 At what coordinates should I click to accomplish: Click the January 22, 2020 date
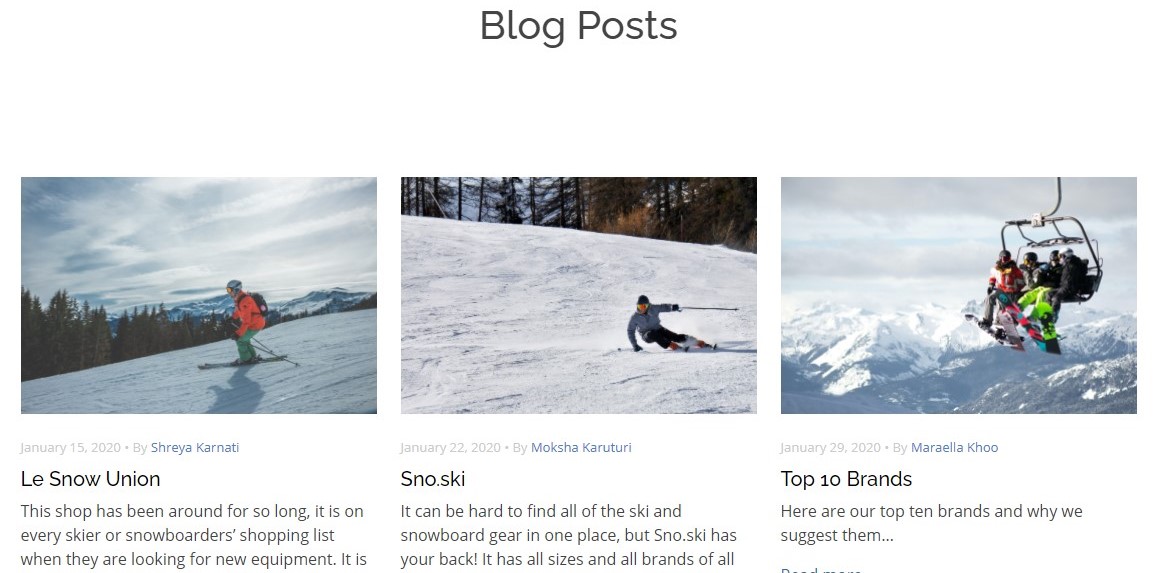pos(450,447)
